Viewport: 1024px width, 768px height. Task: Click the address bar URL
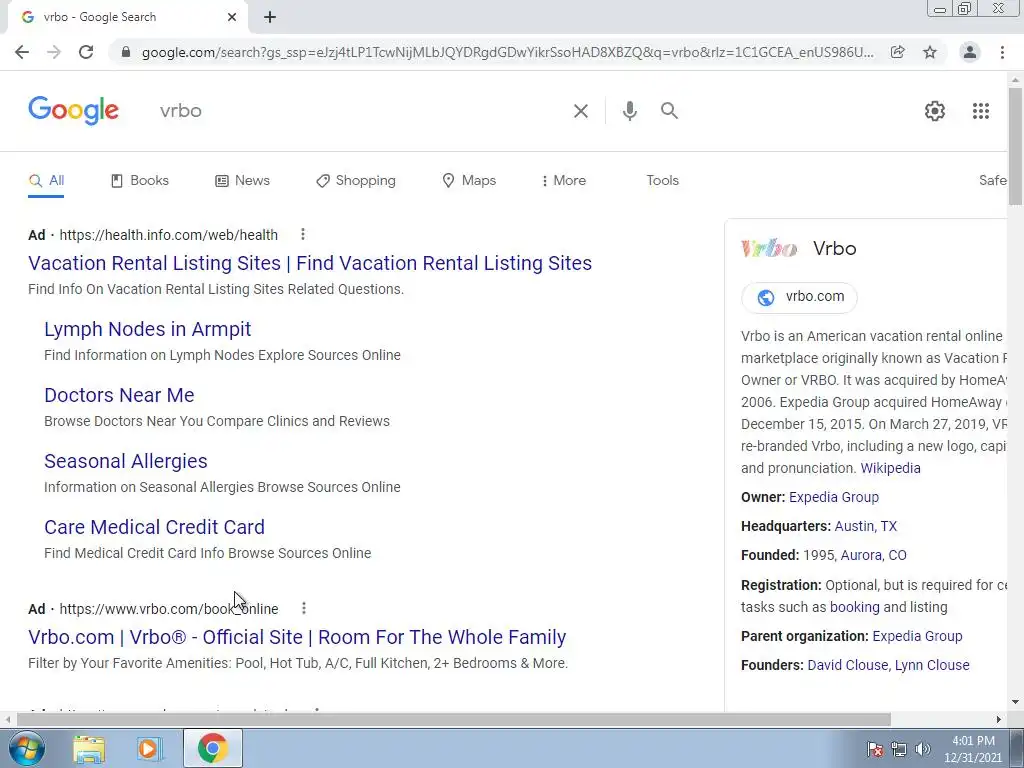(507, 52)
